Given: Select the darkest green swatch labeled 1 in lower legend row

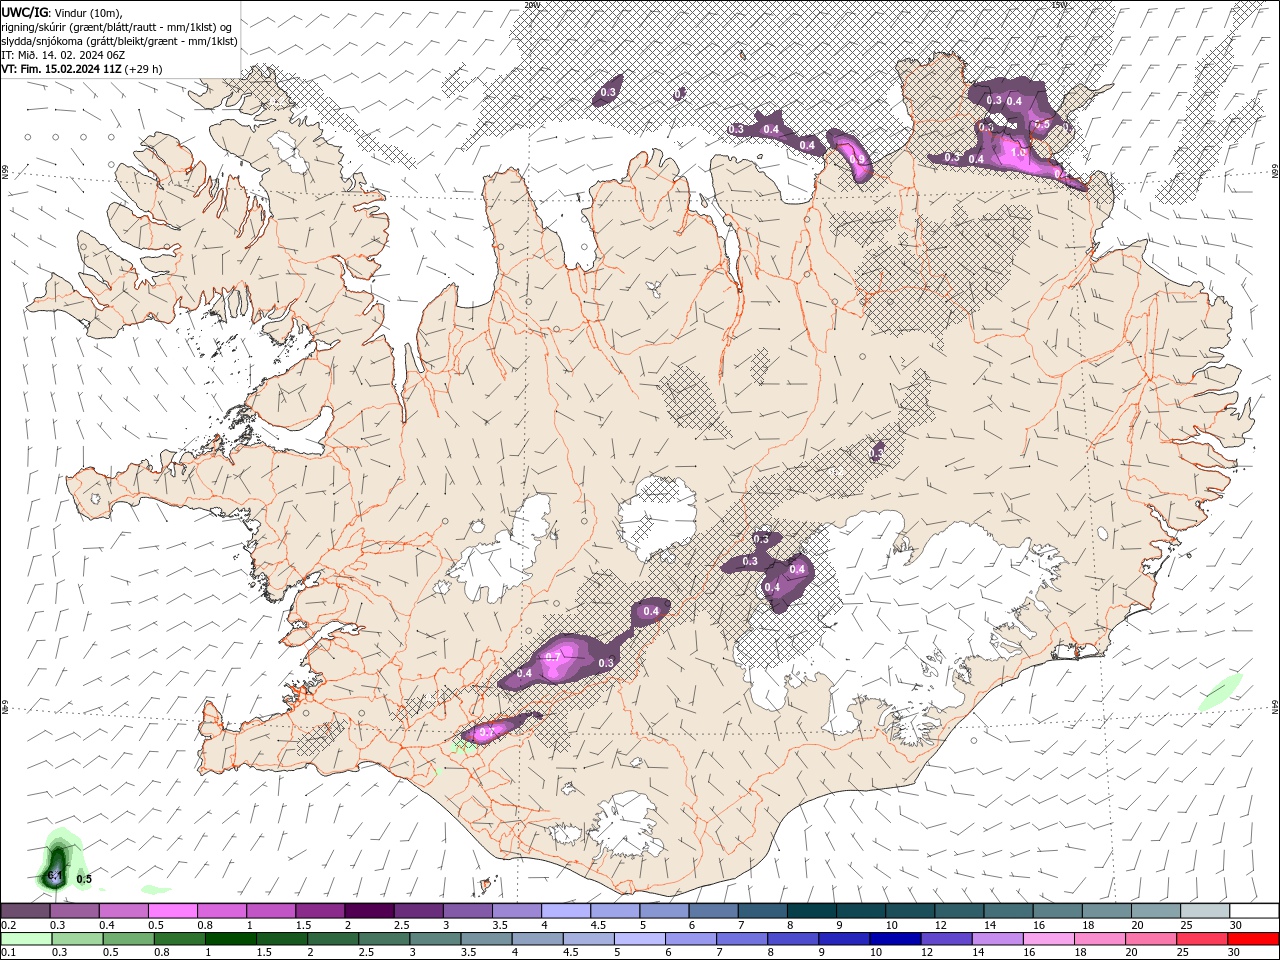Looking at the screenshot, I should tap(230, 939).
